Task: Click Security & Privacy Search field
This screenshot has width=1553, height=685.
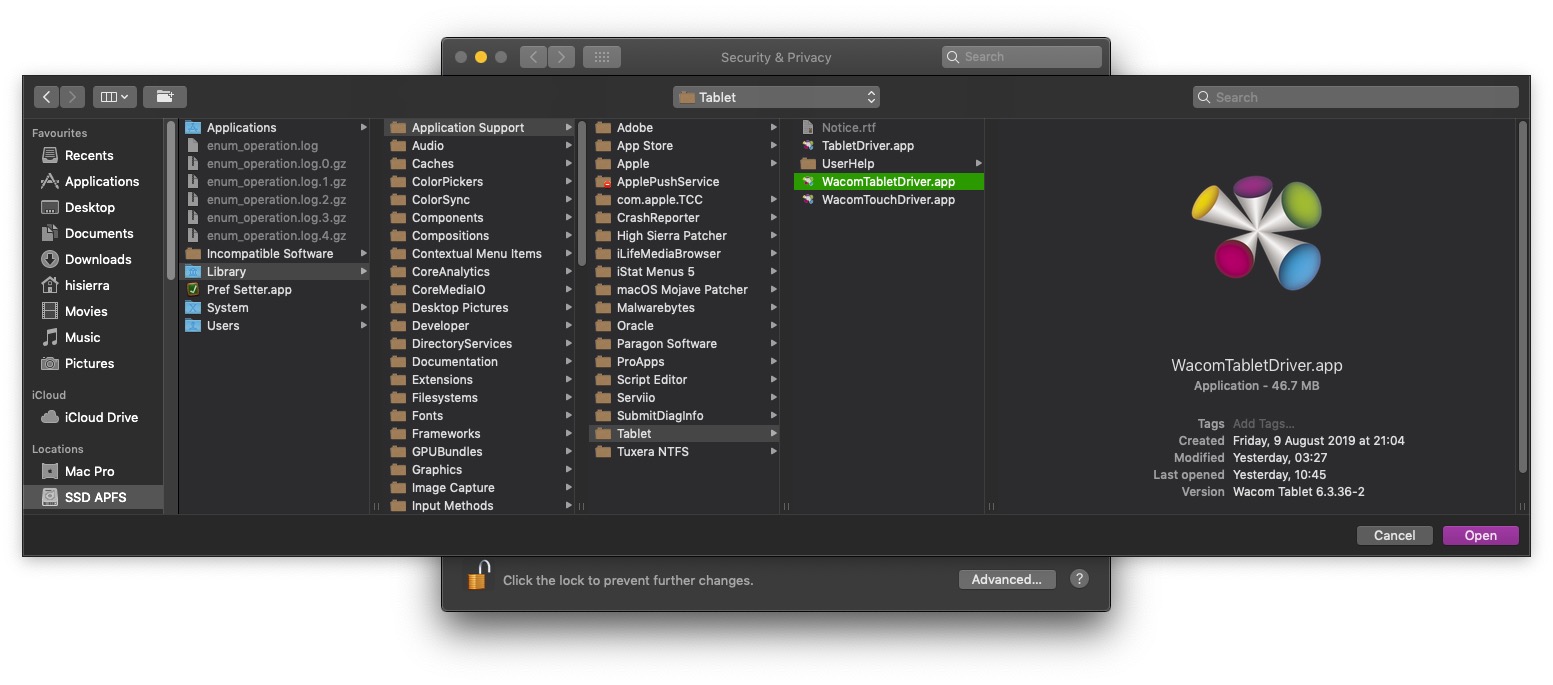Action: click(x=1021, y=57)
